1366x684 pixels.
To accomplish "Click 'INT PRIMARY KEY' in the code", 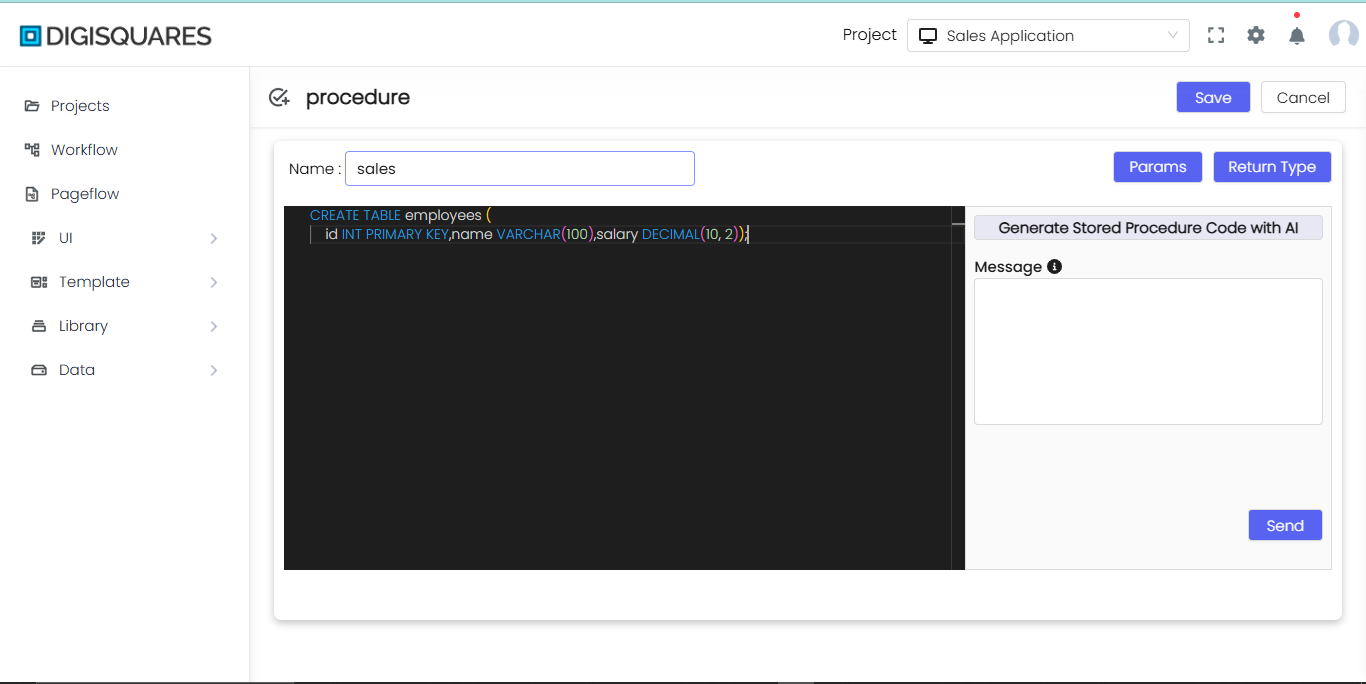I will click(x=395, y=234).
